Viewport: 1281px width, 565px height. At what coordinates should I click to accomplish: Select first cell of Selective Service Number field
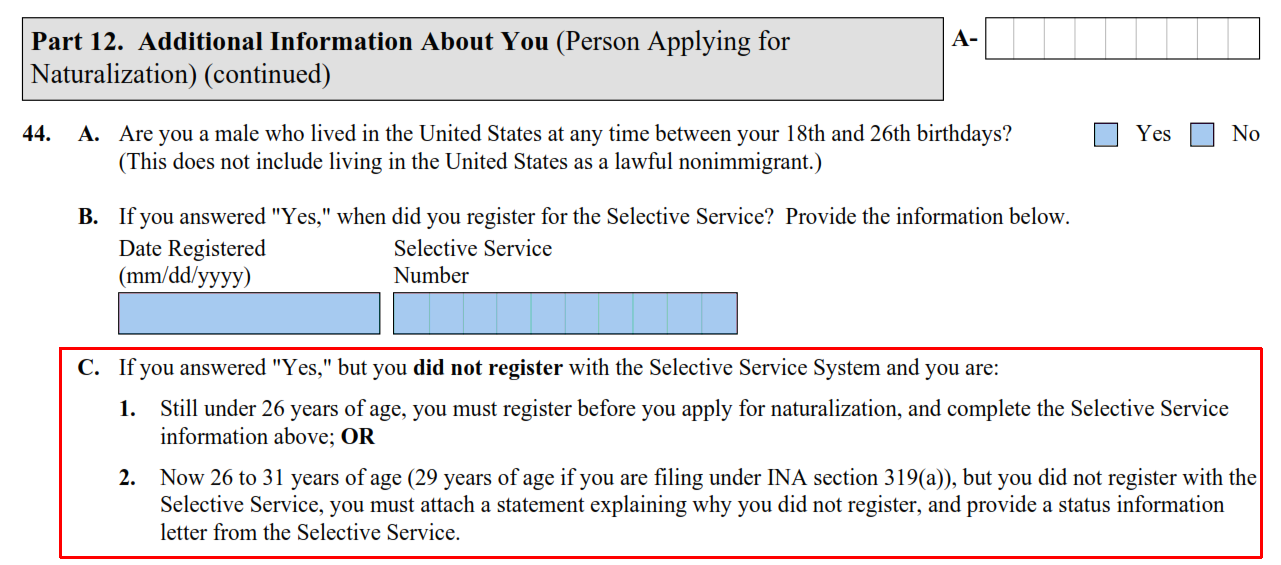tap(411, 313)
